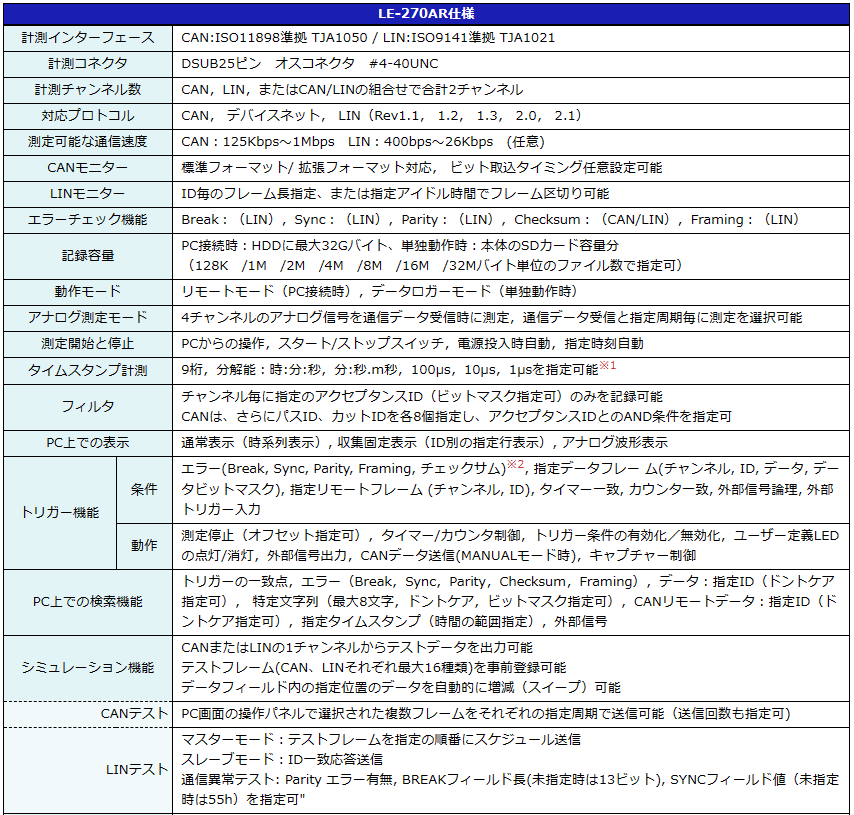The image size is (854, 815).
Task: Select the エラーチェック機能 label cell
Action: coord(88,220)
